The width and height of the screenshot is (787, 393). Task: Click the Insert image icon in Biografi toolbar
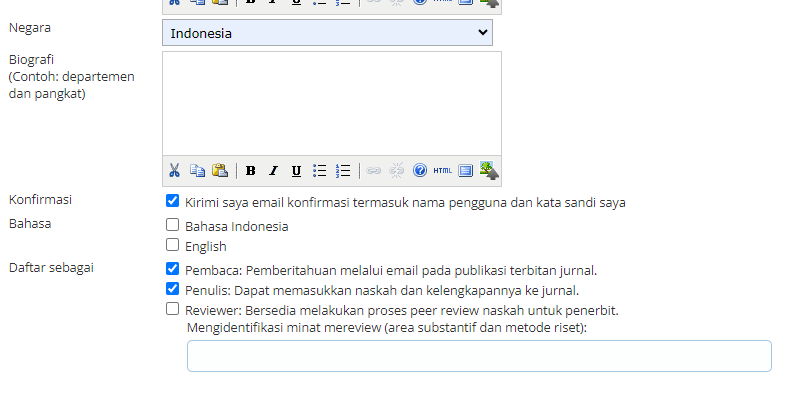[x=489, y=170]
